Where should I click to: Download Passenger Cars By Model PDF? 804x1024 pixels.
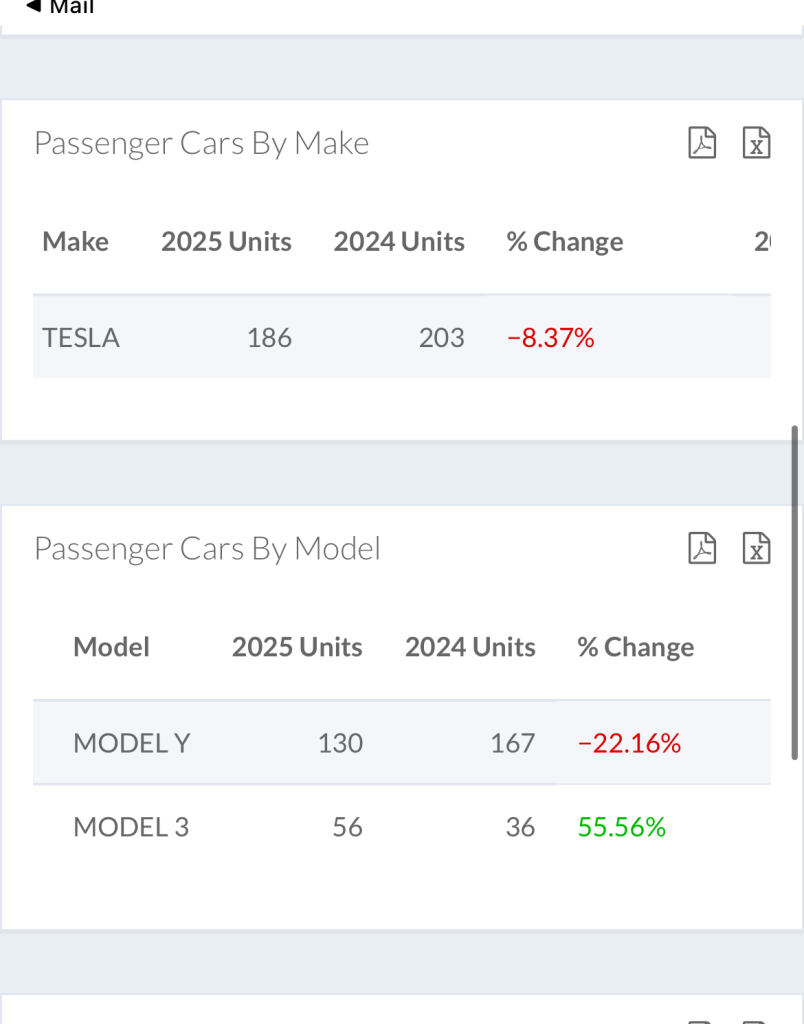(702, 548)
